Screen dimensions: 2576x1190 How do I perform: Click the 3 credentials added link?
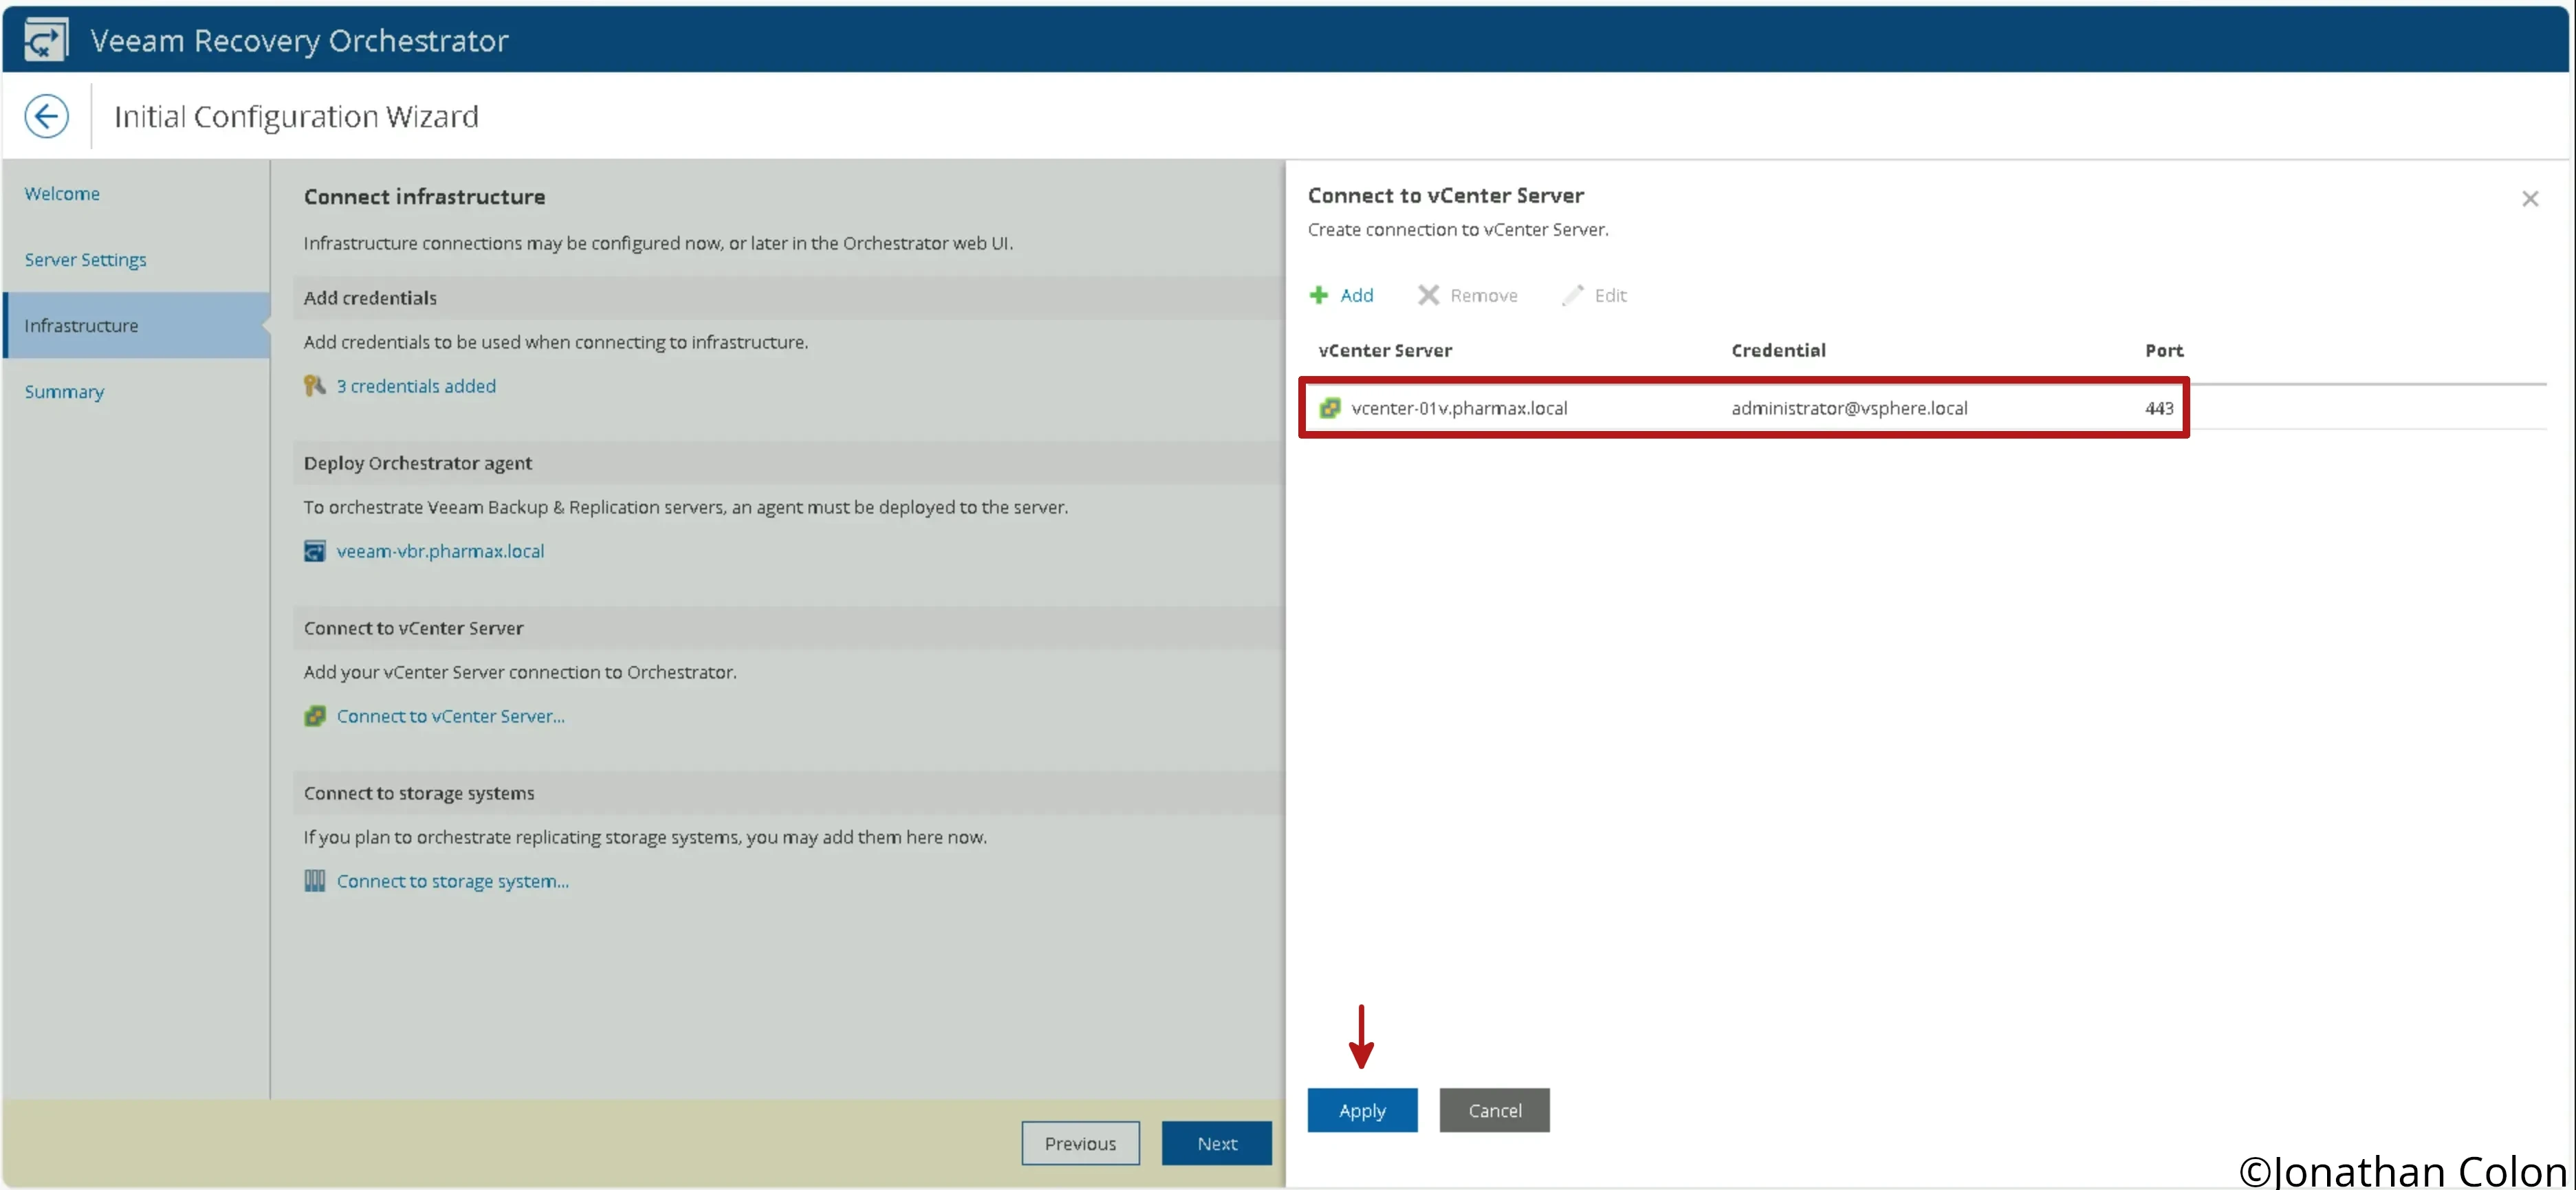pos(415,384)
